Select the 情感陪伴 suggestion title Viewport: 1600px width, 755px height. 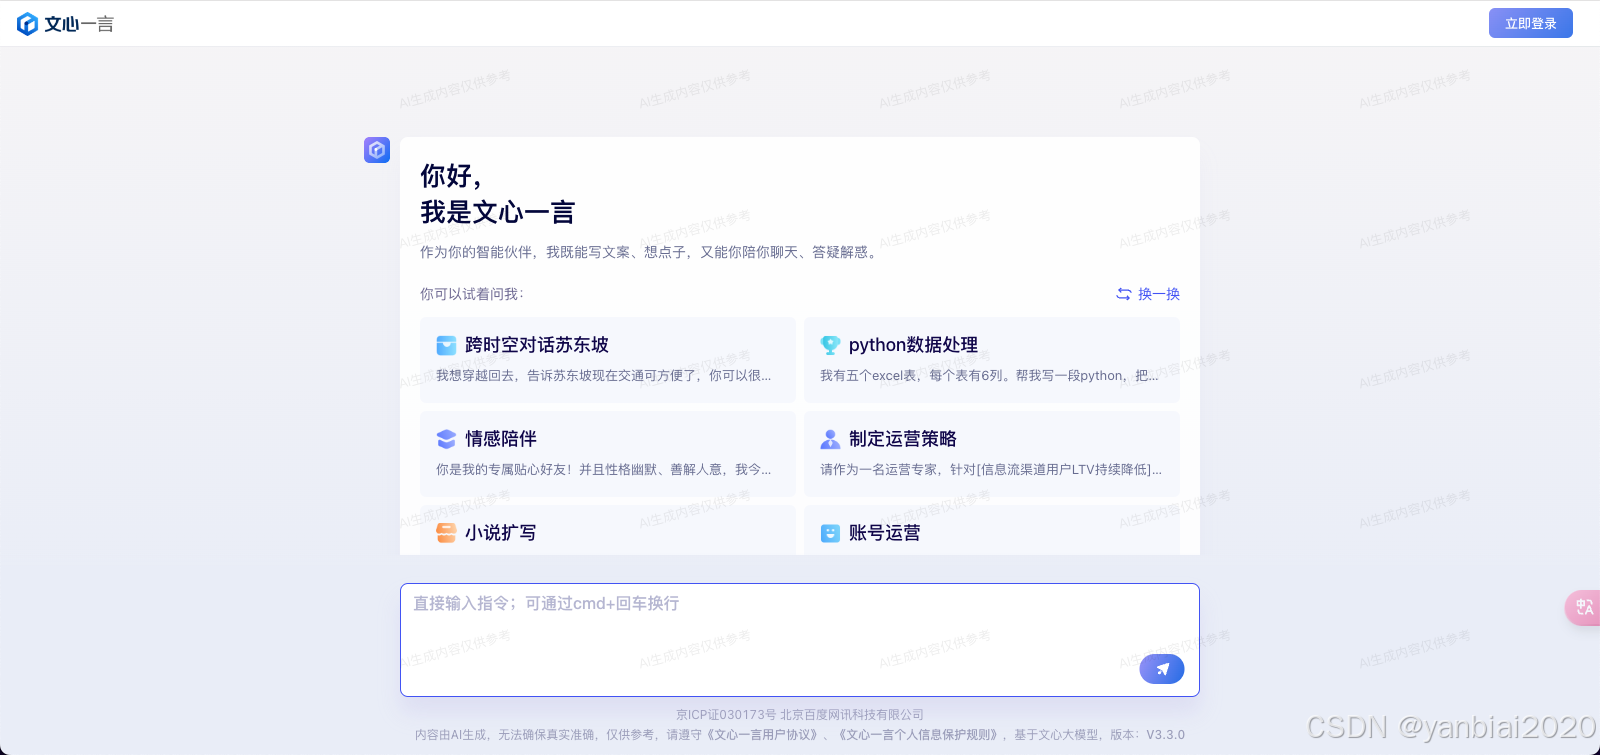501,439
